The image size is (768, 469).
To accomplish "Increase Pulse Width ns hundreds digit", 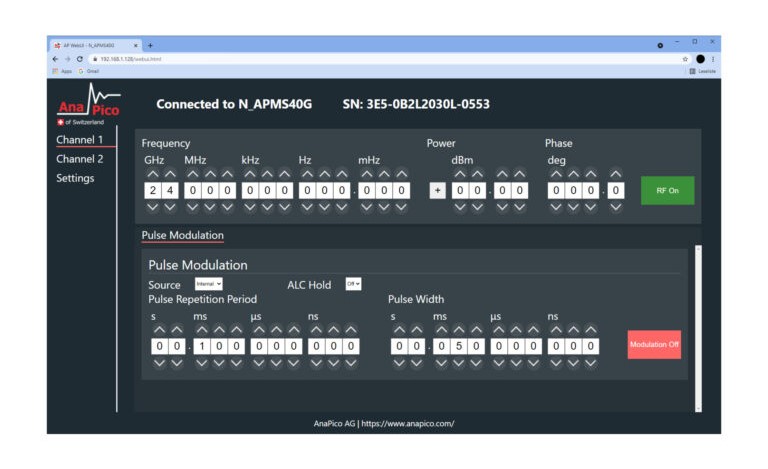I will click(x=556, y=329).
